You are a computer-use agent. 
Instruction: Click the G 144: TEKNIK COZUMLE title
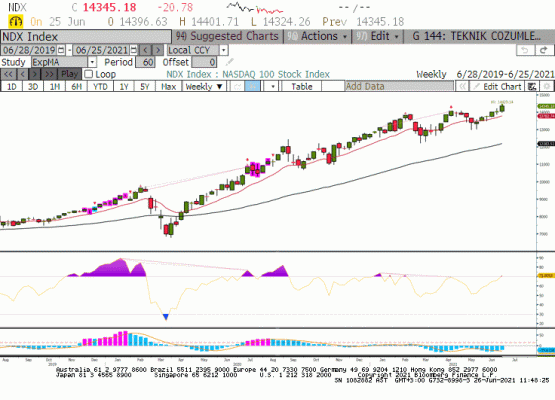point(476,36)
